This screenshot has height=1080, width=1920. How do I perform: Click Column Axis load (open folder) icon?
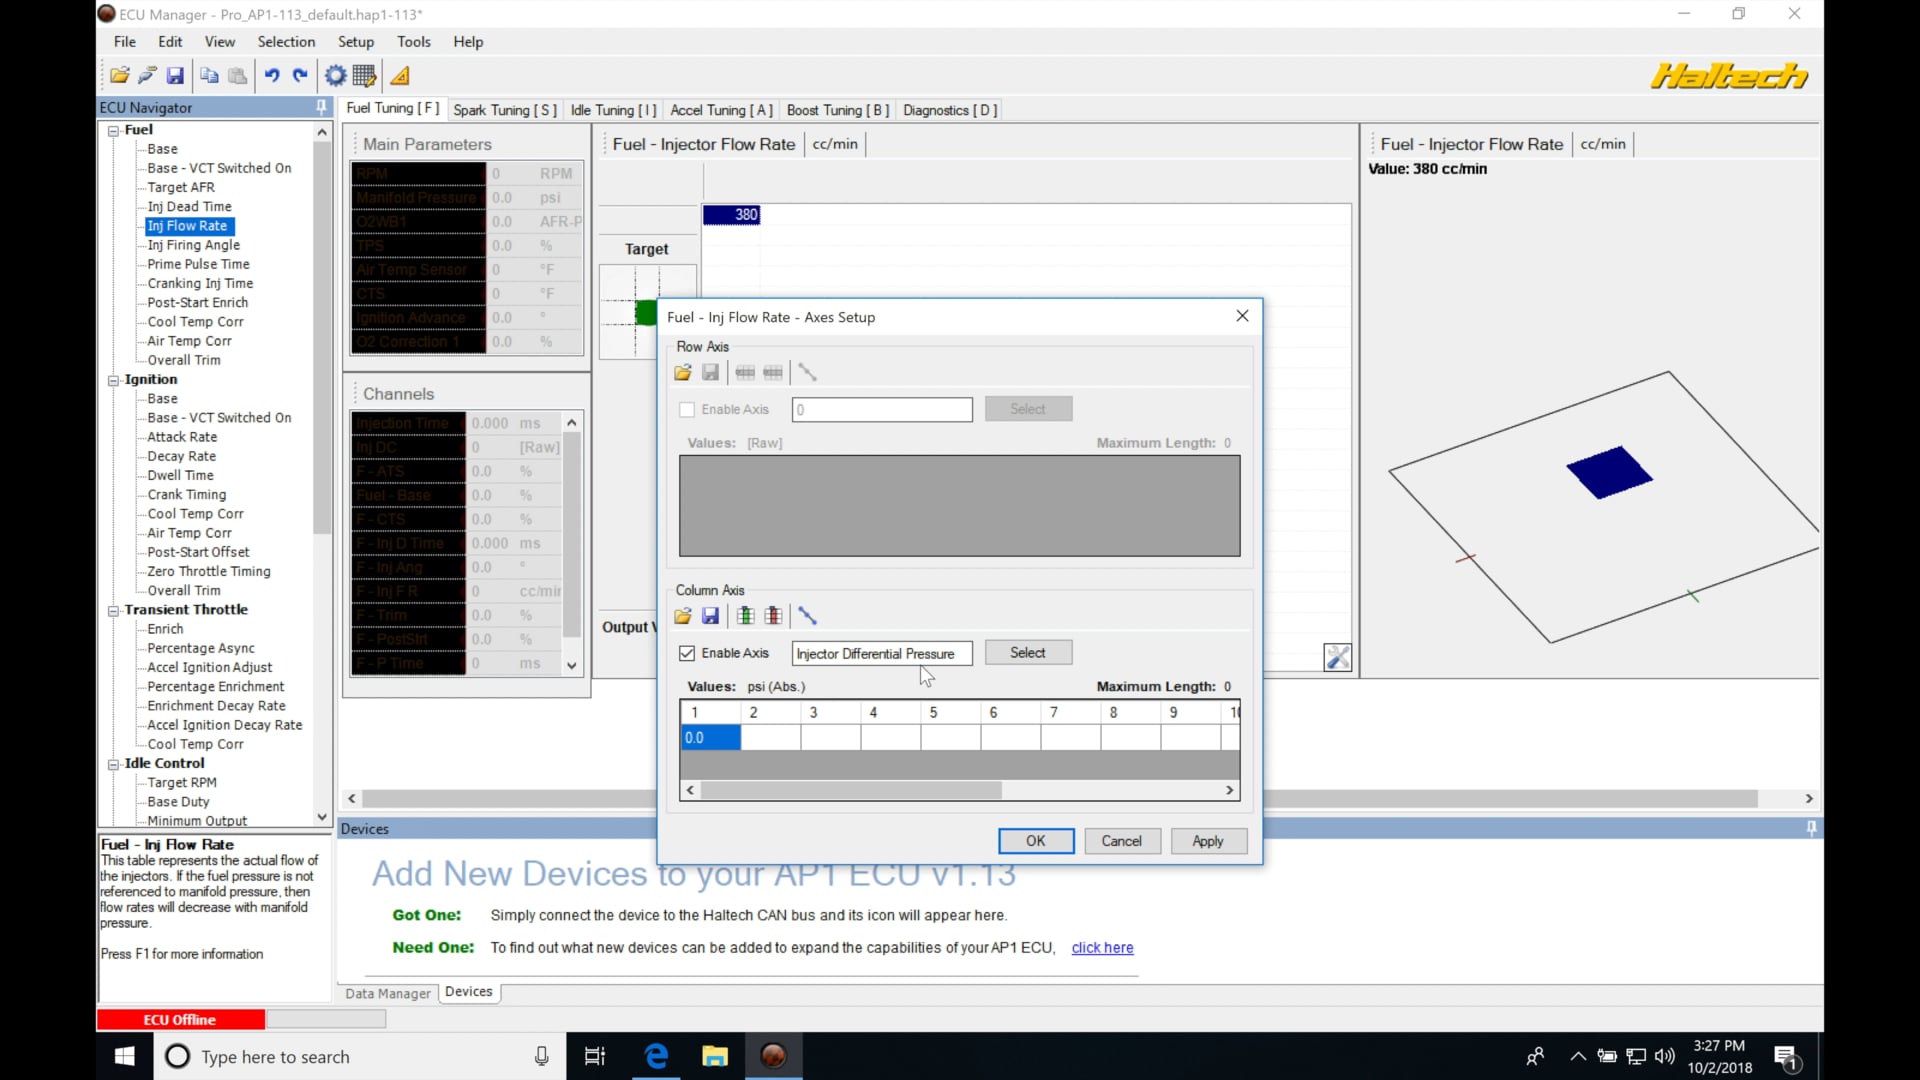pos(683,616)
